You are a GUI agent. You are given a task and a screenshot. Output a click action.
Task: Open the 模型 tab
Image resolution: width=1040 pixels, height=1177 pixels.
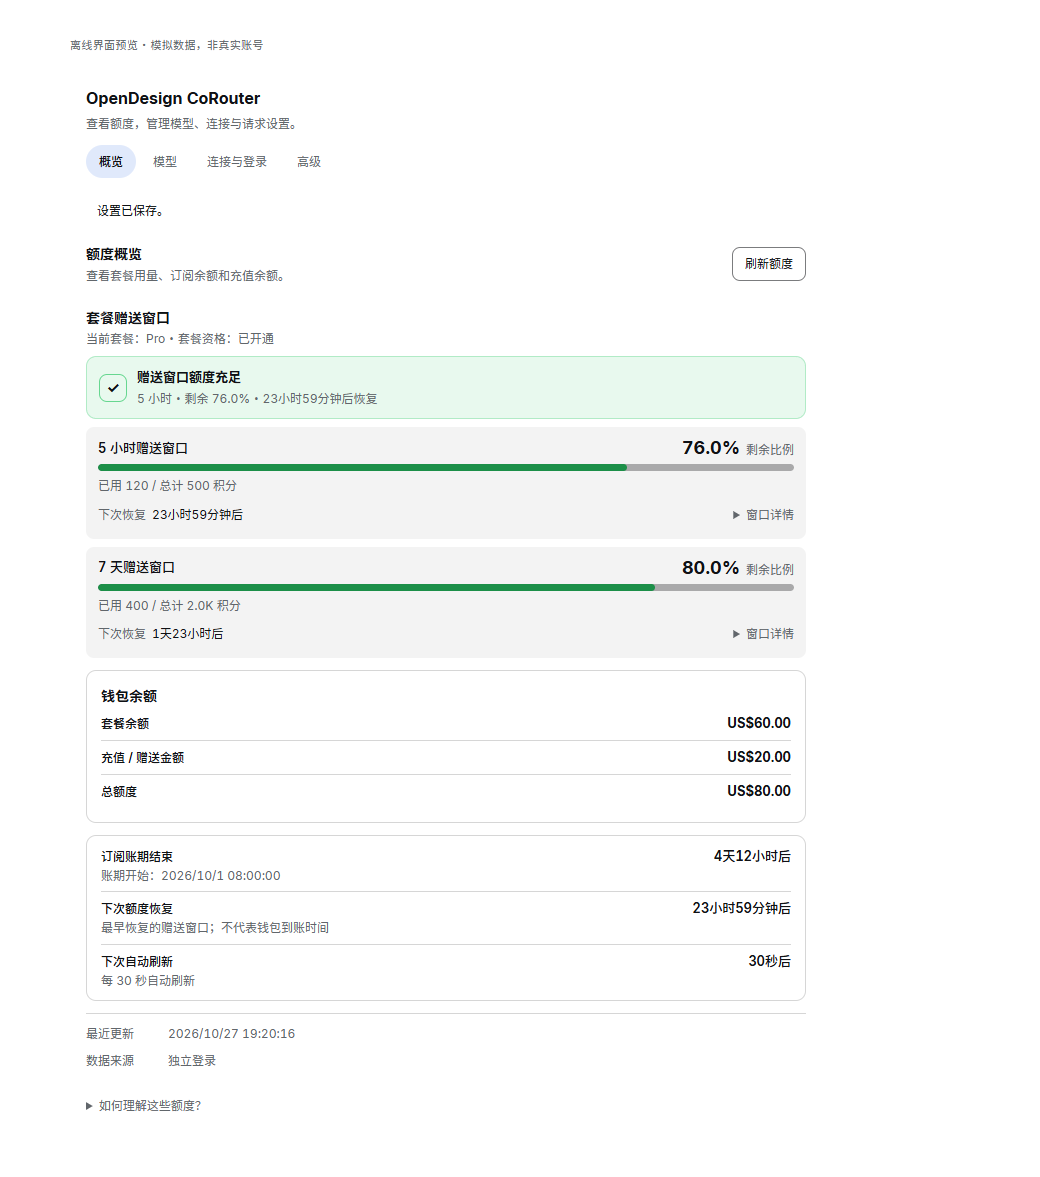pos(165,161)
